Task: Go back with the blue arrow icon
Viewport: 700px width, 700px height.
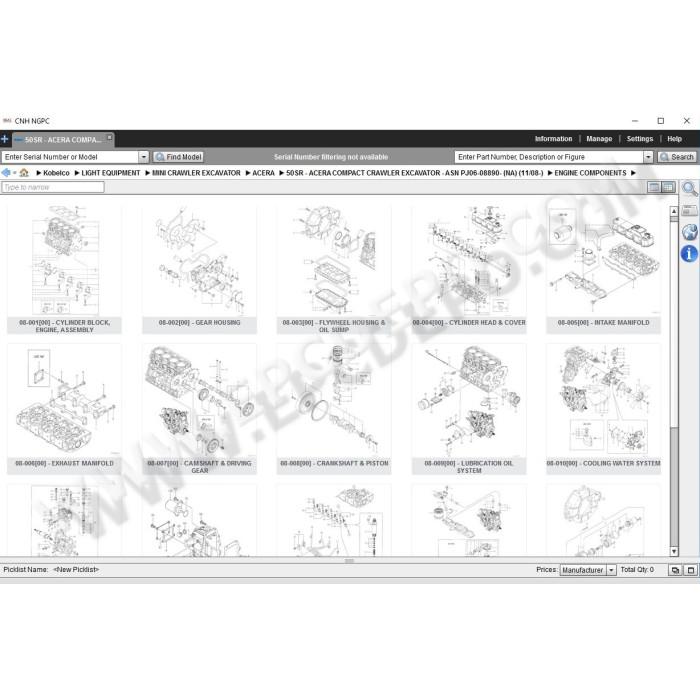Action: click(6, 173)
